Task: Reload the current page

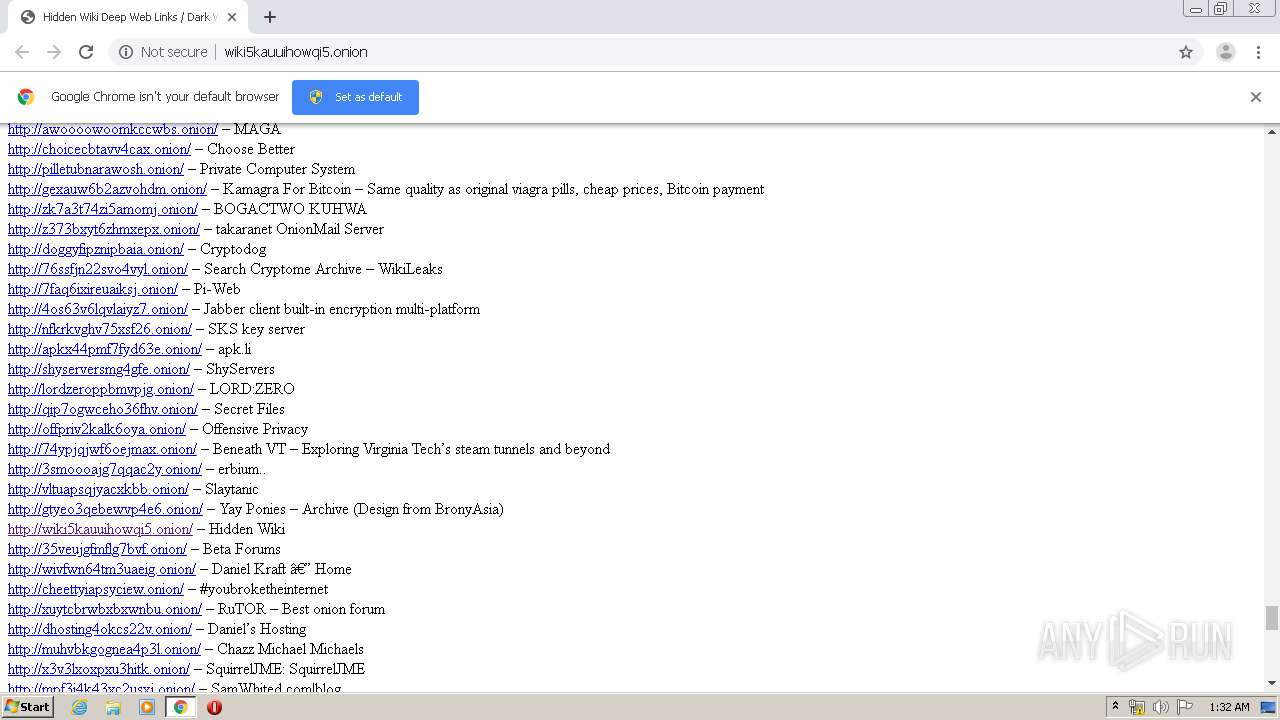Action: coord(86,52)
